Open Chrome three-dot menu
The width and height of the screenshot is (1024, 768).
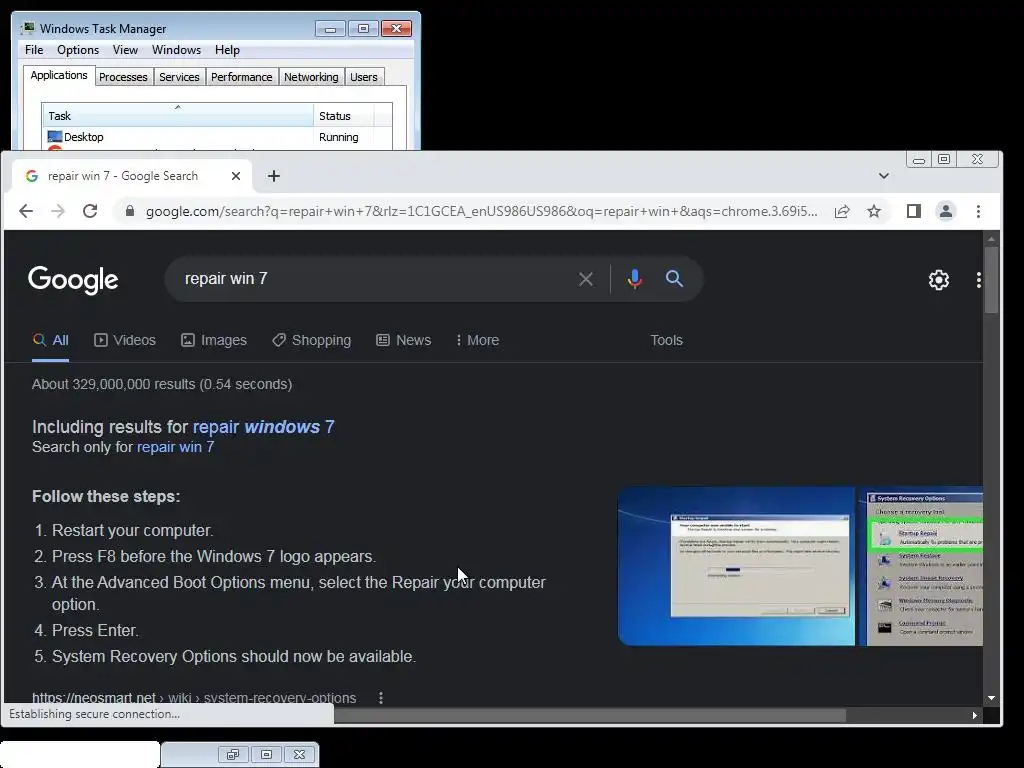tap(978, 211)
